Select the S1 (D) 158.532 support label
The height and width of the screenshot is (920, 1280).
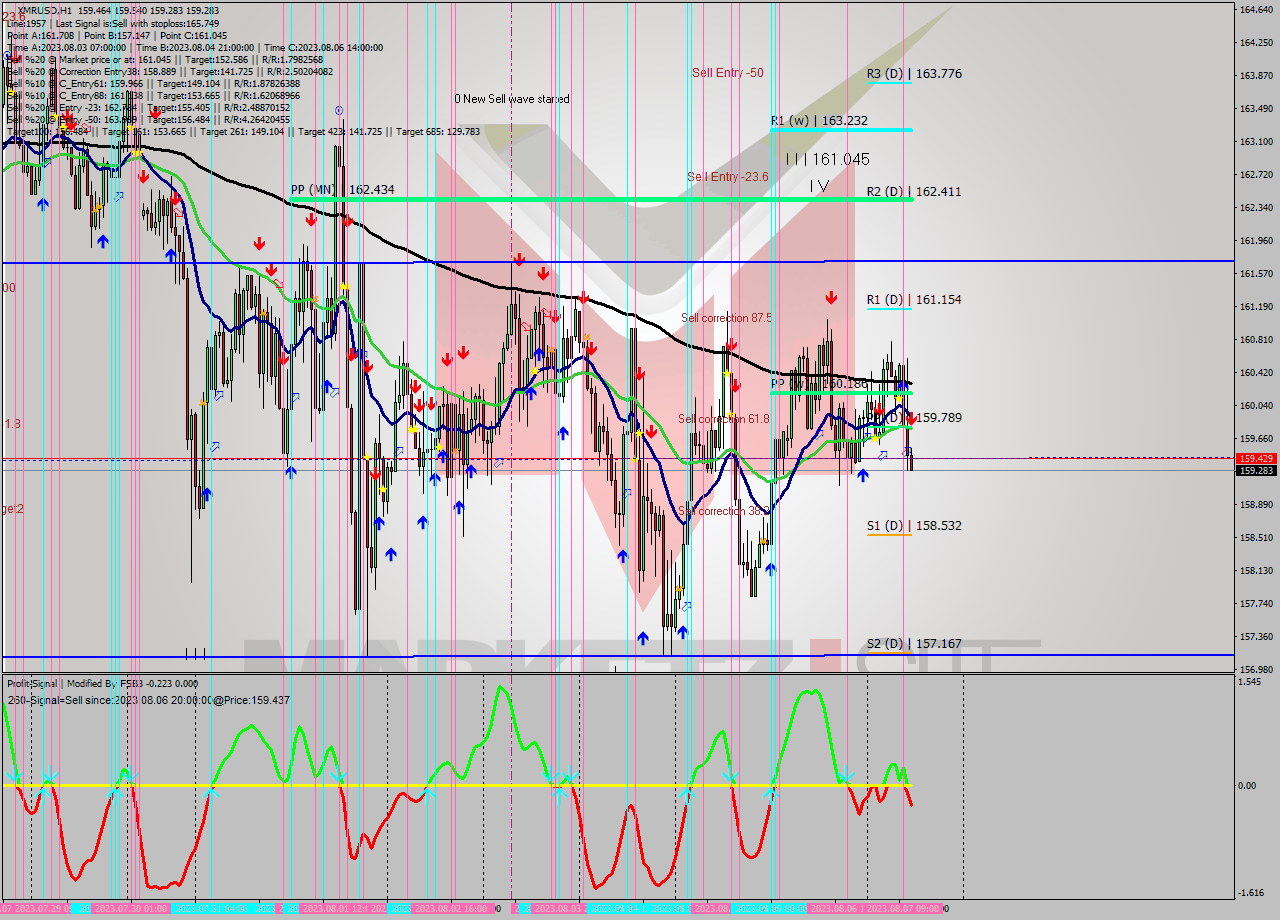tap(914, 525)
